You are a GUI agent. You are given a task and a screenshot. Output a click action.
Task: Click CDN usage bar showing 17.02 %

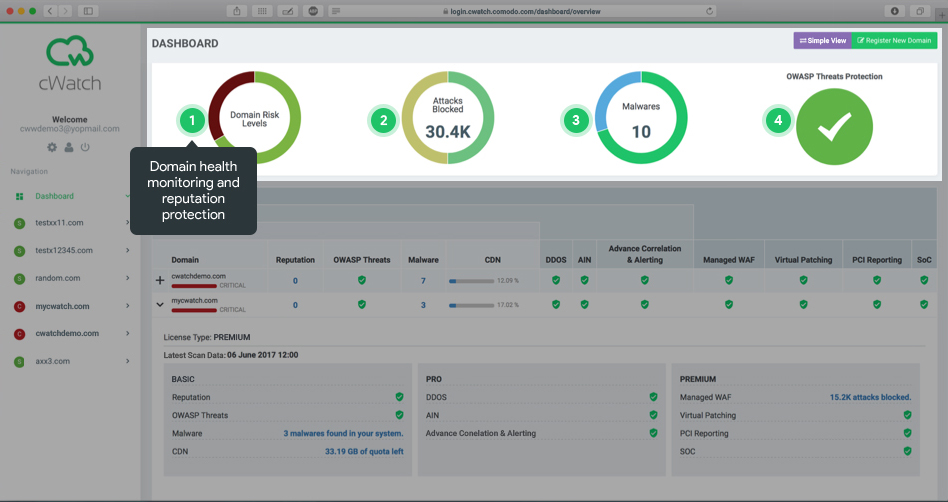472,305
